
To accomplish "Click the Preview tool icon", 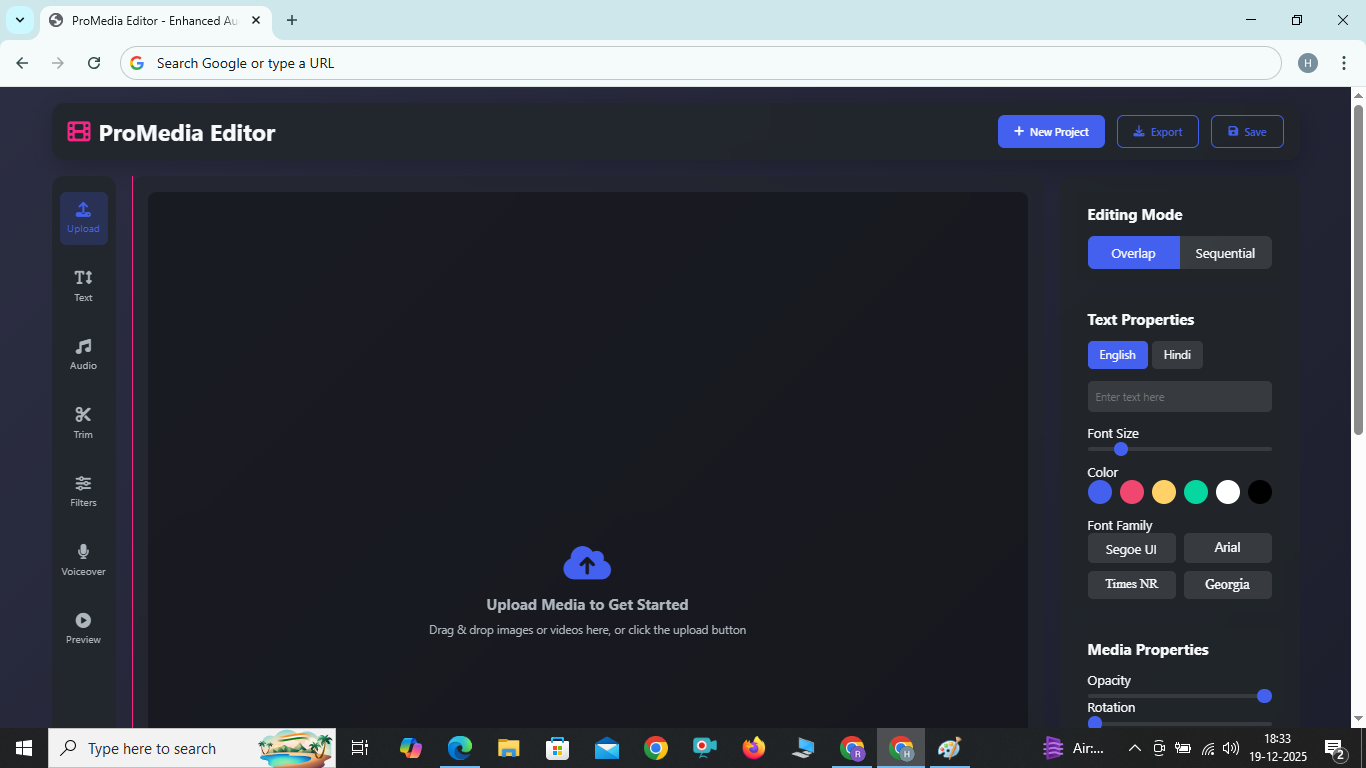I will coord(83,627).
